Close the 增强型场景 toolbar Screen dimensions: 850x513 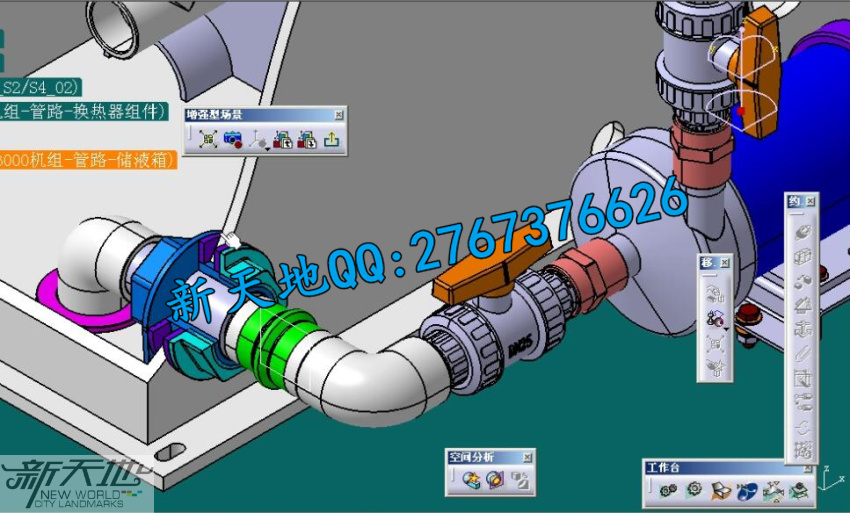338,114
